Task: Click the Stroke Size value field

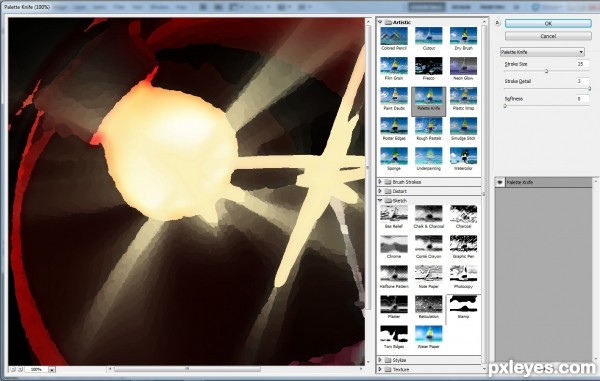Action: (x=583, y=64)
